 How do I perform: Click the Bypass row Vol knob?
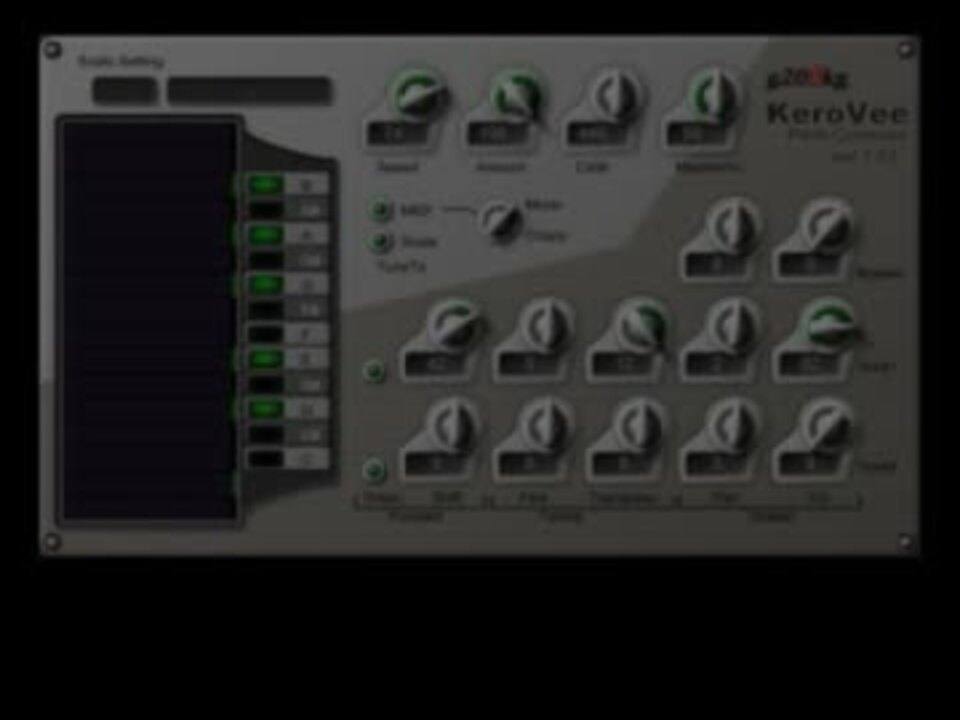coord(827,225)
